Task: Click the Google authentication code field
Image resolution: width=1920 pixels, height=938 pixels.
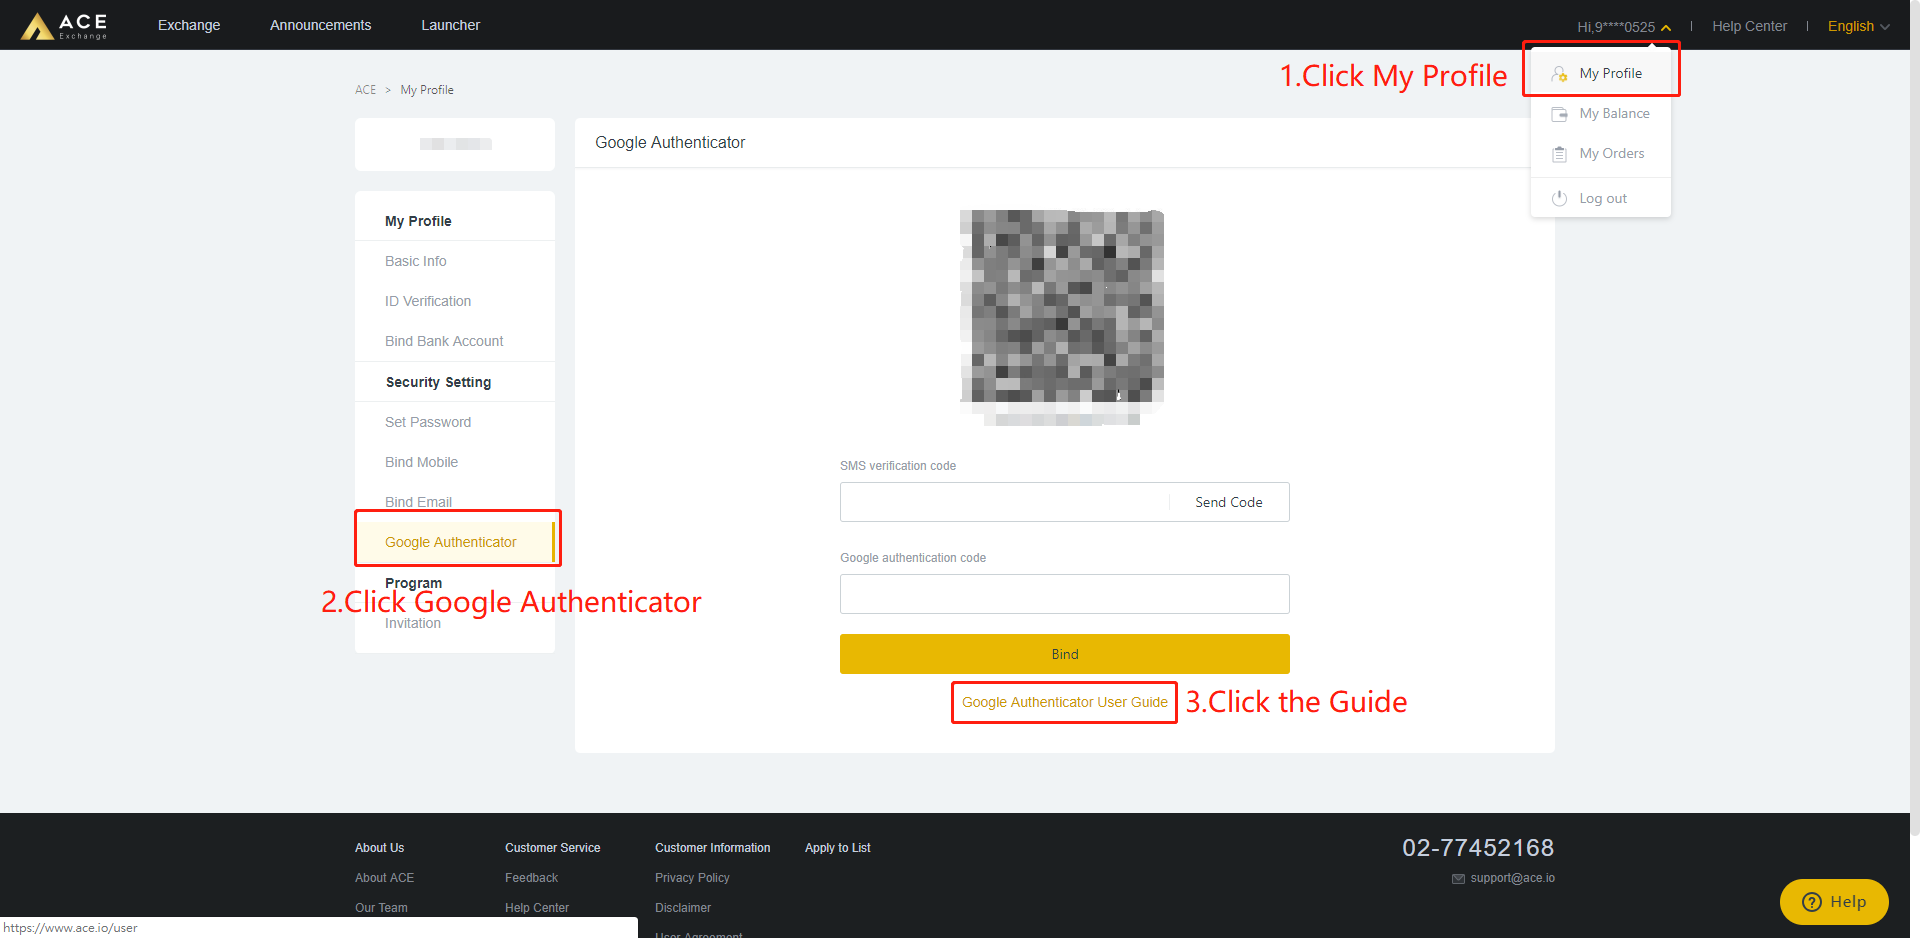Action: click(x=1065, y=594)
